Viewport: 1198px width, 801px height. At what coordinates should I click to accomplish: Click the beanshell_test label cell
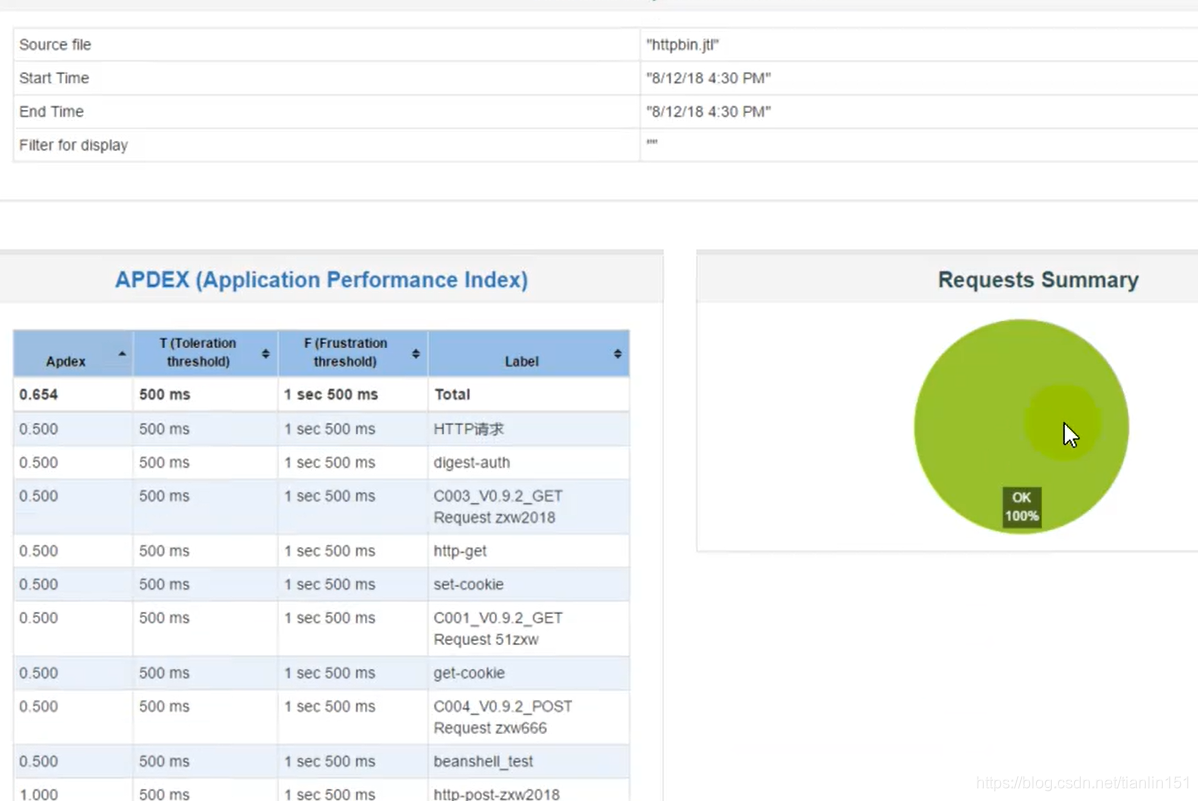click(483, 761)
